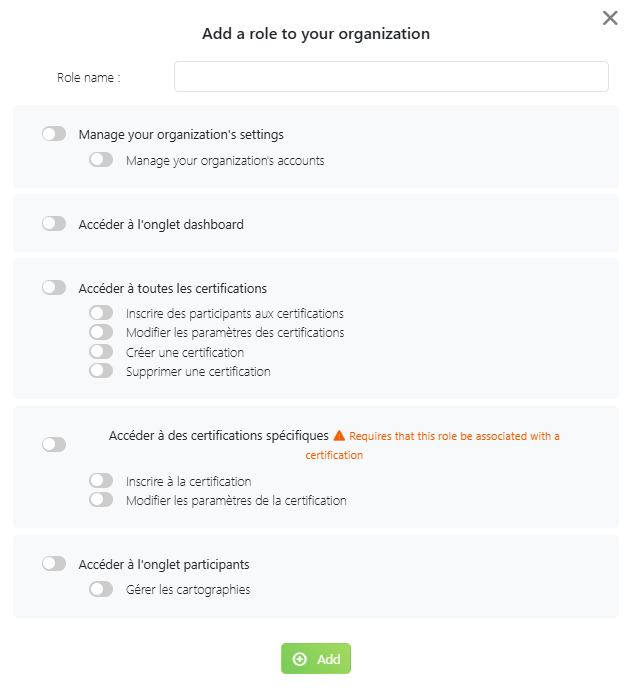
Task: Enable Modifier les paramètres des certifications
Action: 101,332
